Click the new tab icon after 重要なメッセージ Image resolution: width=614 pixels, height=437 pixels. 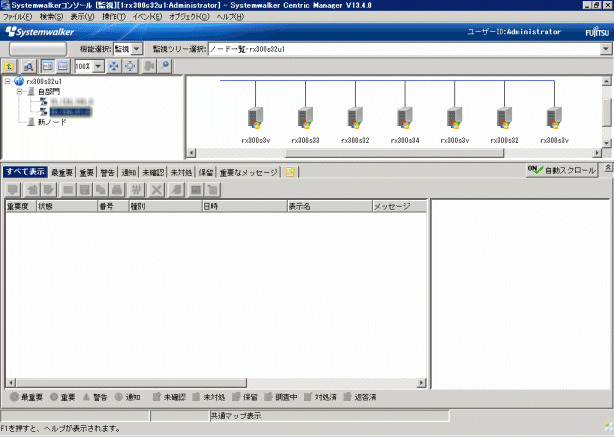[290, 172]
